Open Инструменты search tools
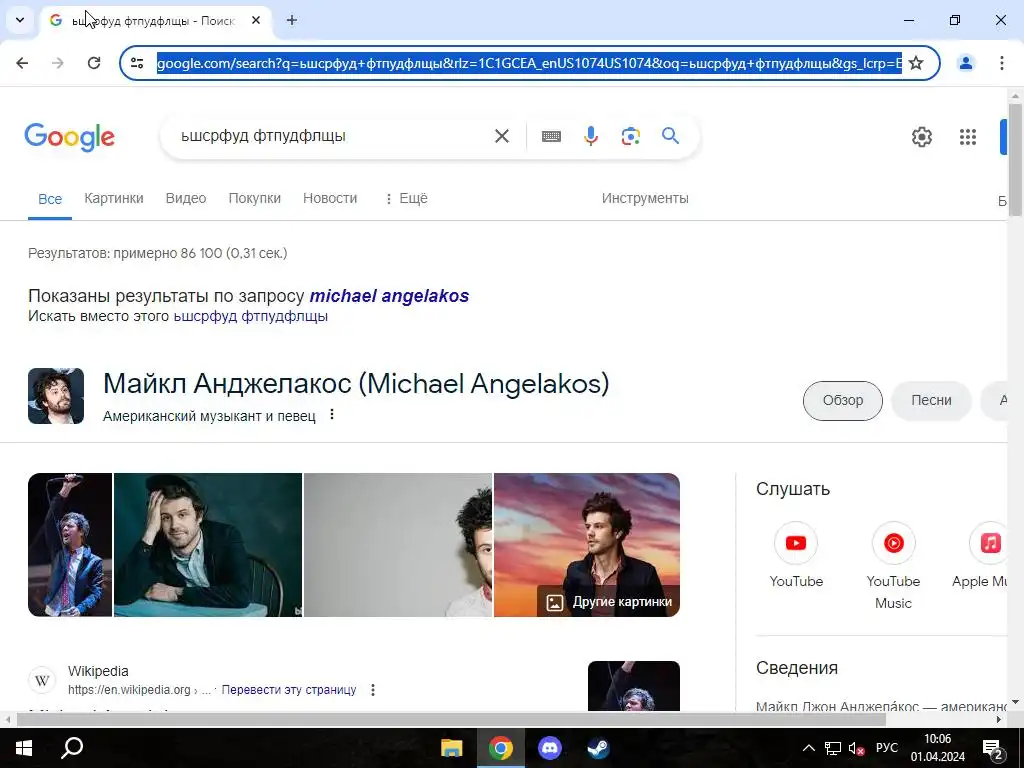This screenshot has width=1024, height=768. coord(645,198)
